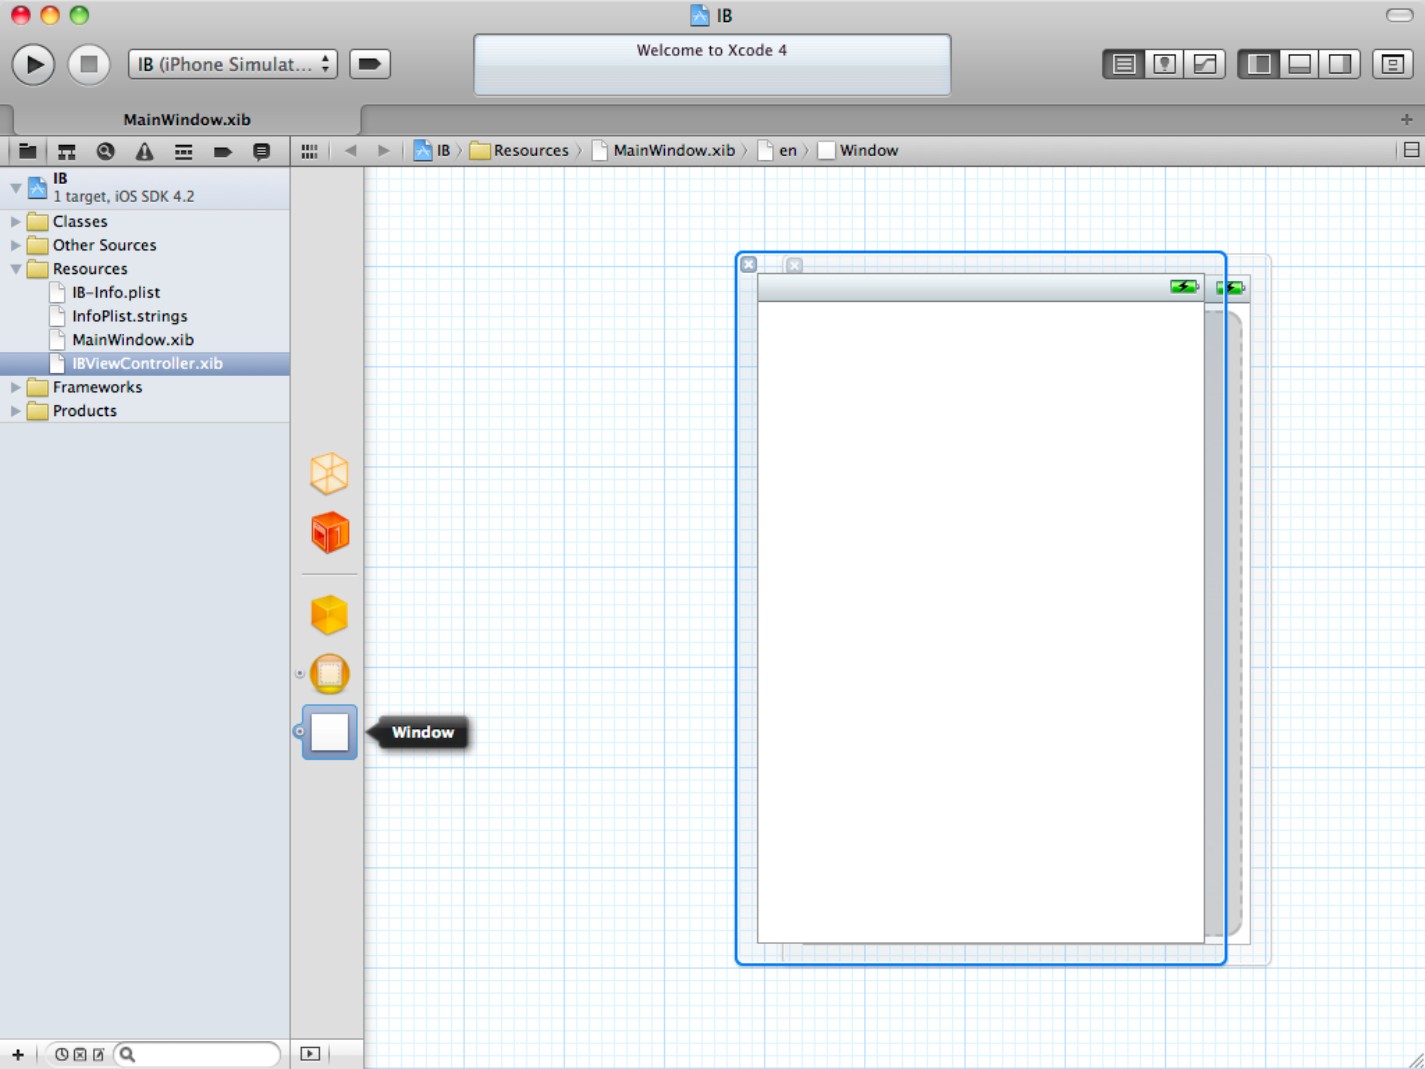Add a new tab with plus button
Screen dimensions: 1425x1069
click(1406, 119)
